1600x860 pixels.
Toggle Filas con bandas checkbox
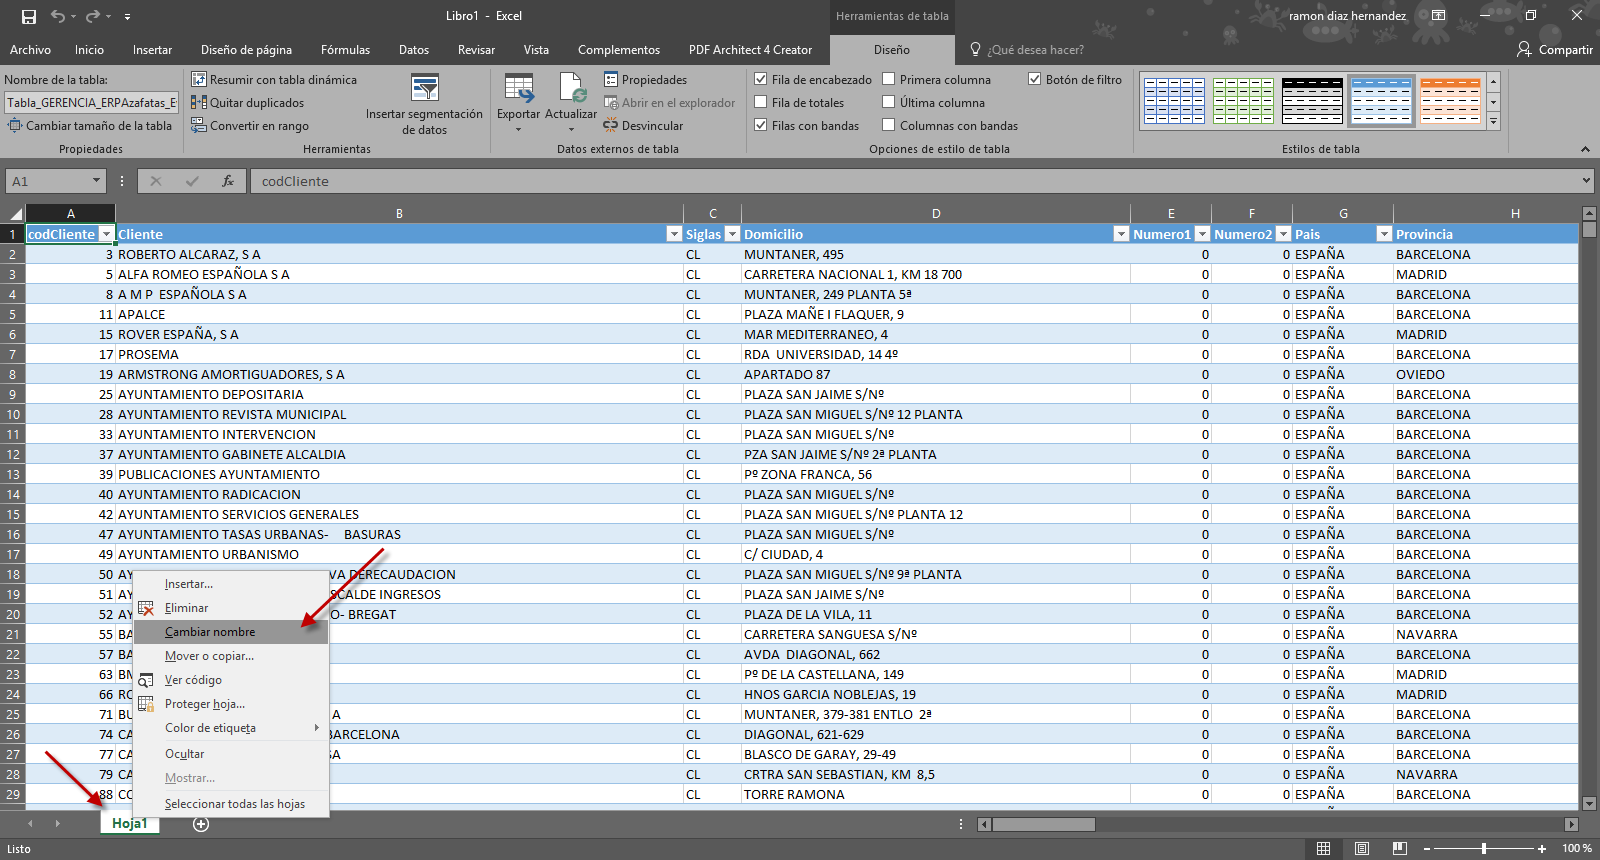click(x=760, y=125)
